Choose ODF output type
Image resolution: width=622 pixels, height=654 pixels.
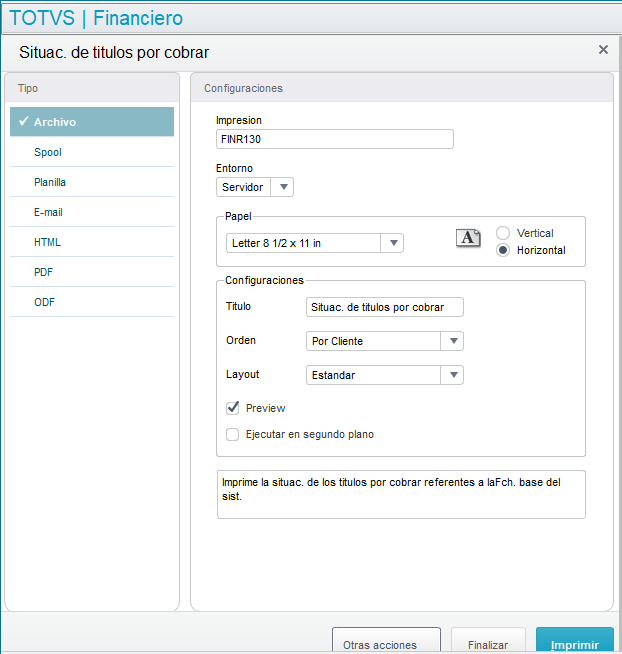point(92,302)
